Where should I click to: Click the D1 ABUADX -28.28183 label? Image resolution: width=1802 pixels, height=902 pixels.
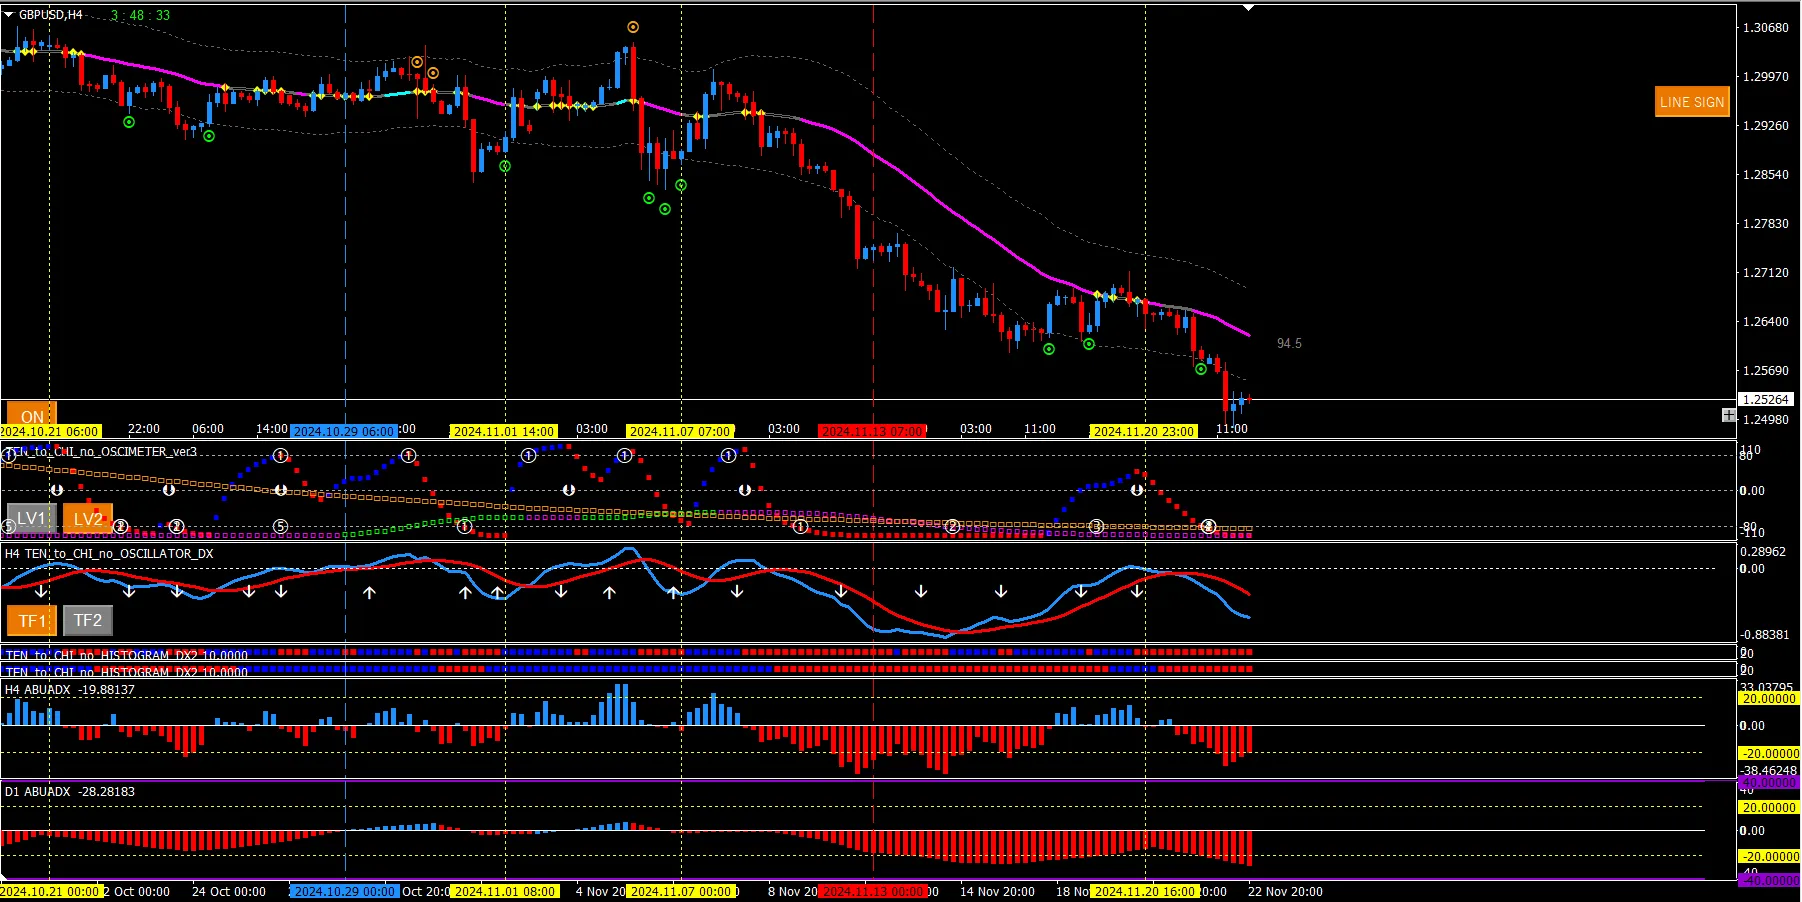pyautogui.click(x=70, y=792)
